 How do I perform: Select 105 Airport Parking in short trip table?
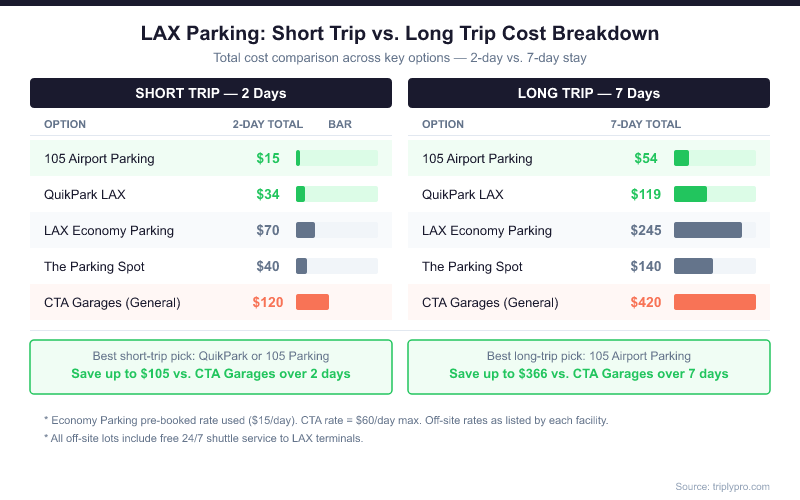pyautogui.click(x=99, y=158)
